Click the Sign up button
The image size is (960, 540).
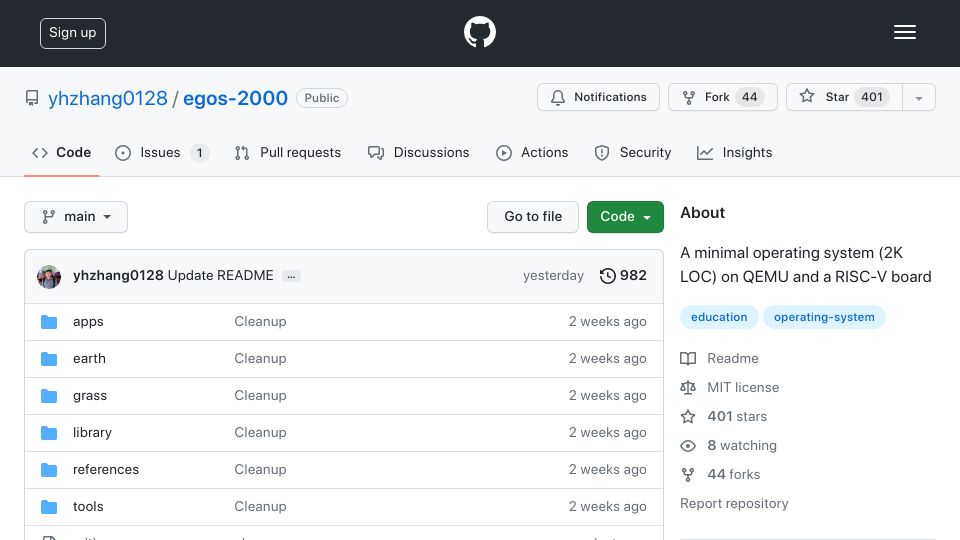click(x=73, y=33)
